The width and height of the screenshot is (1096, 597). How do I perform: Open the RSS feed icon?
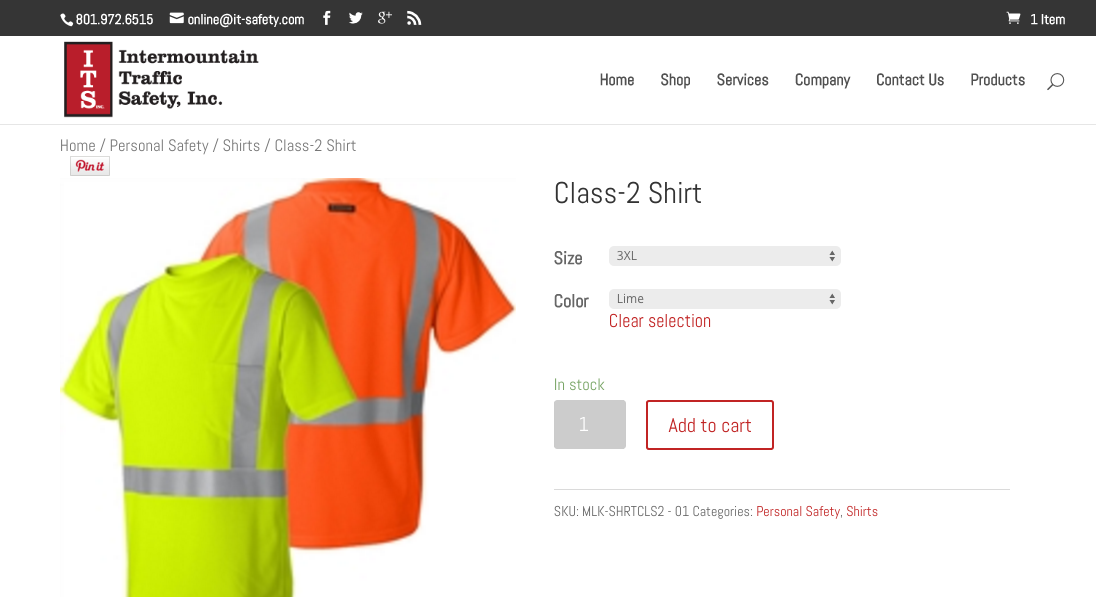(414, 19)
